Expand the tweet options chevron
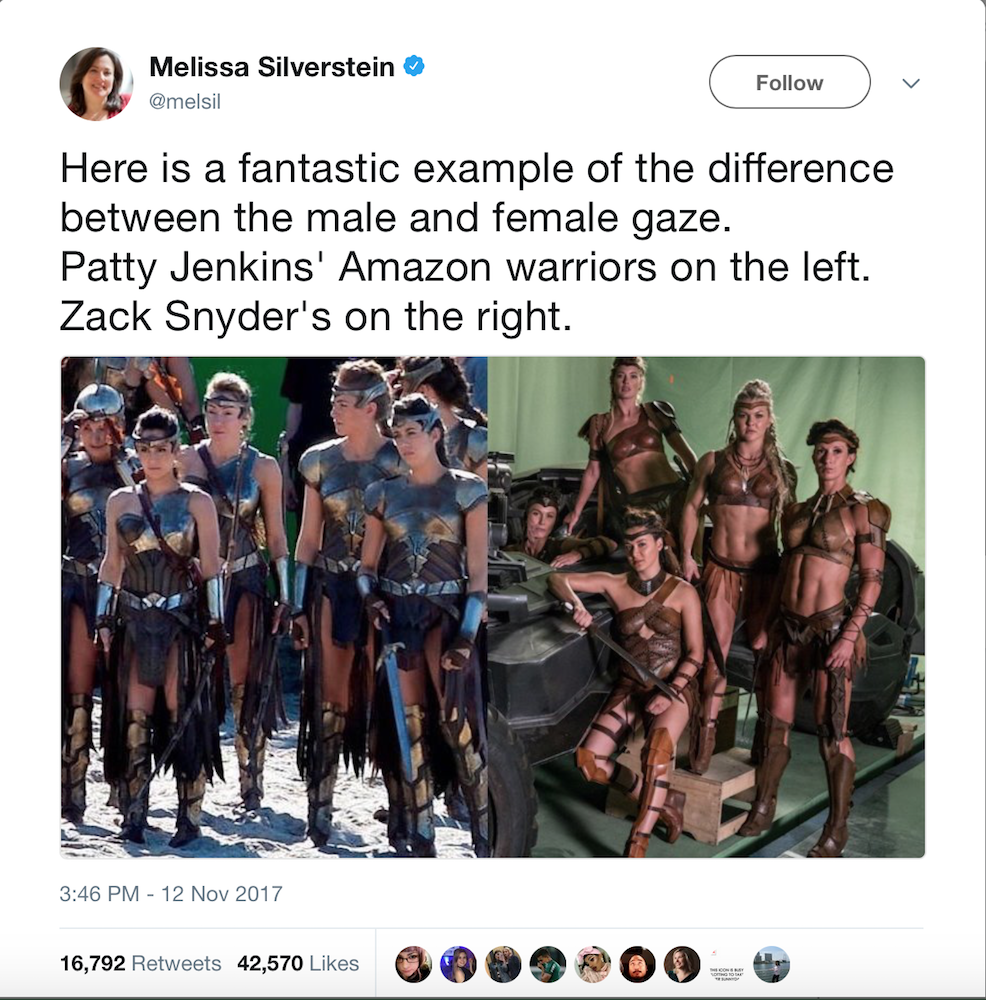 pyautogui.click(x=911, y=83)
